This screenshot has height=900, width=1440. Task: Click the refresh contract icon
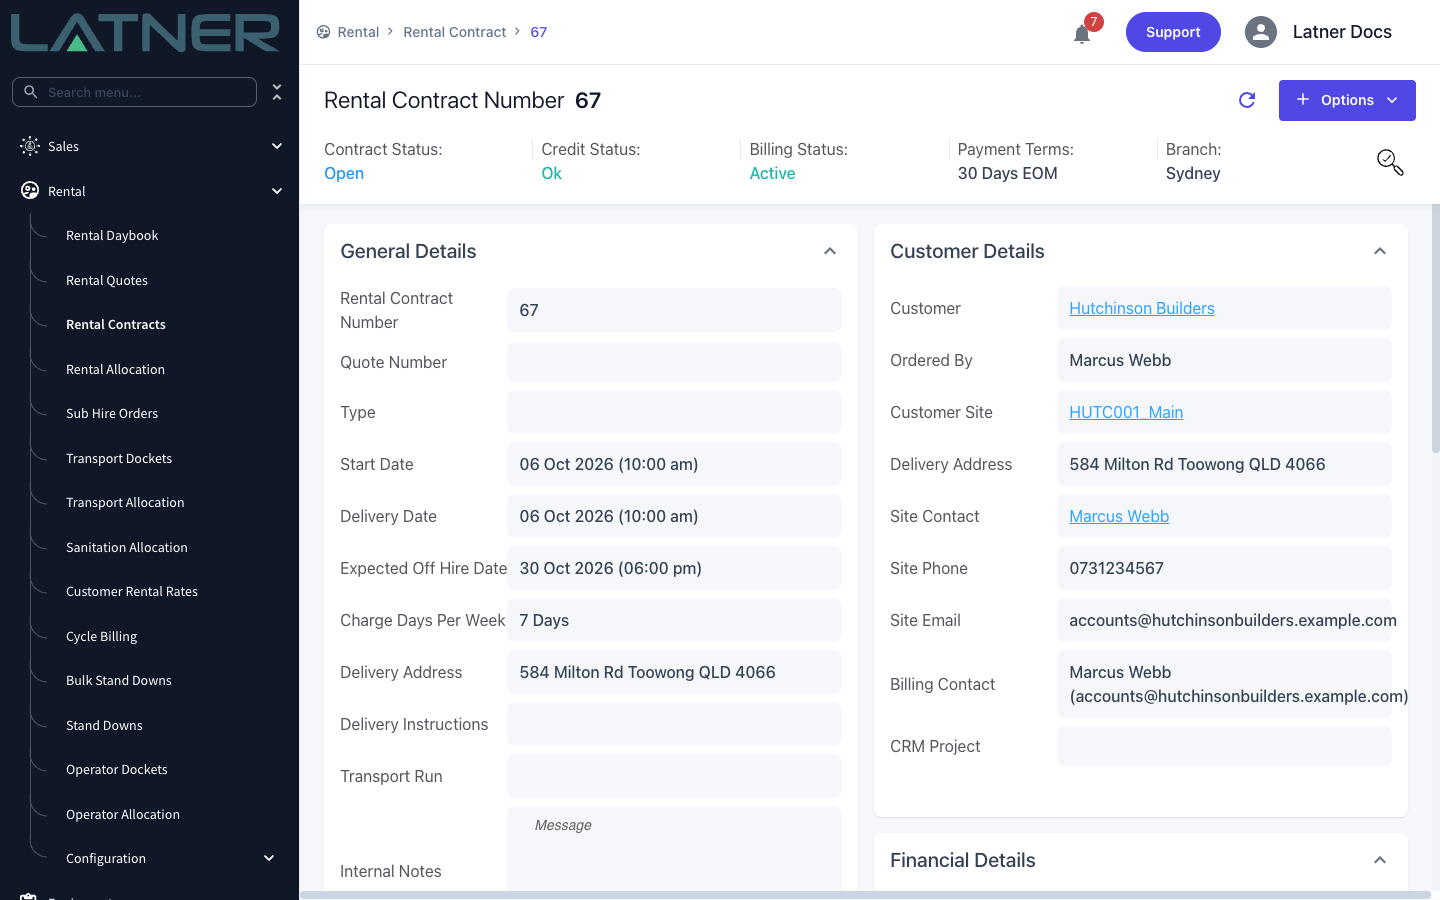point(1247,100)
